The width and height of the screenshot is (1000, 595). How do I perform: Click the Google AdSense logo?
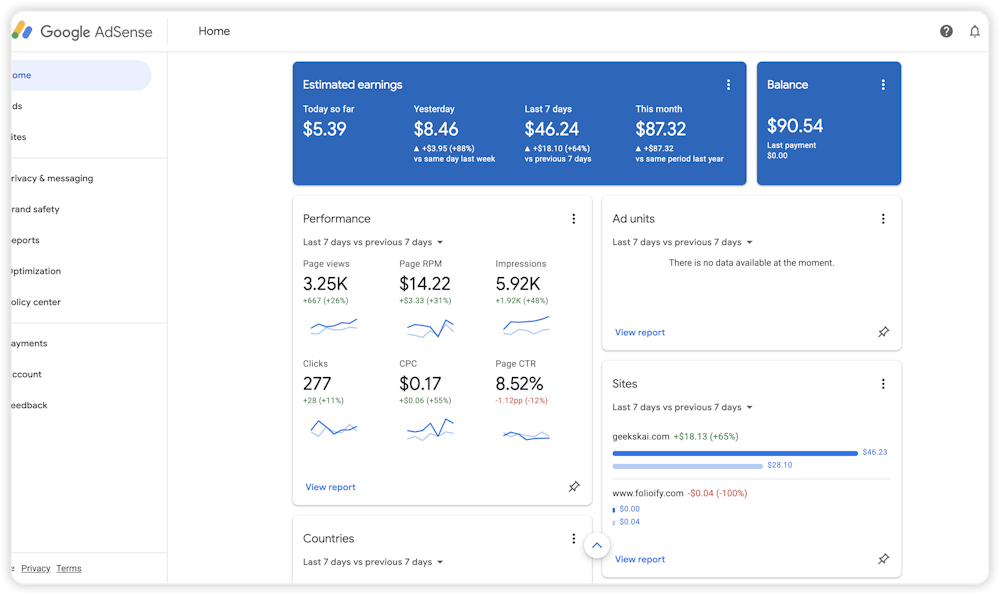tap(83, 31)
